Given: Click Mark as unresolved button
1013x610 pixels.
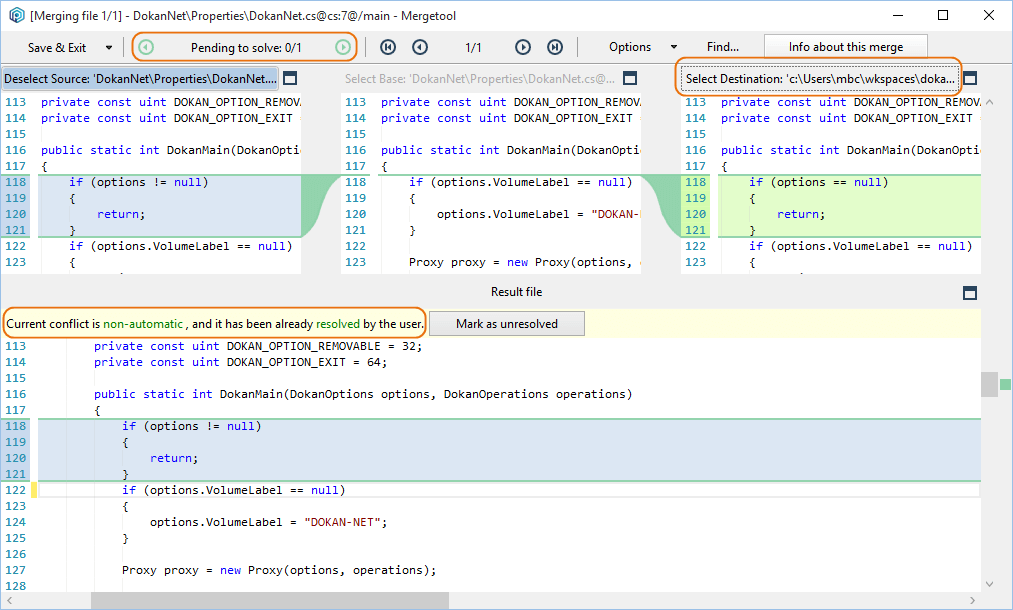Looking at the screenshot, I should tap(506, 324).
